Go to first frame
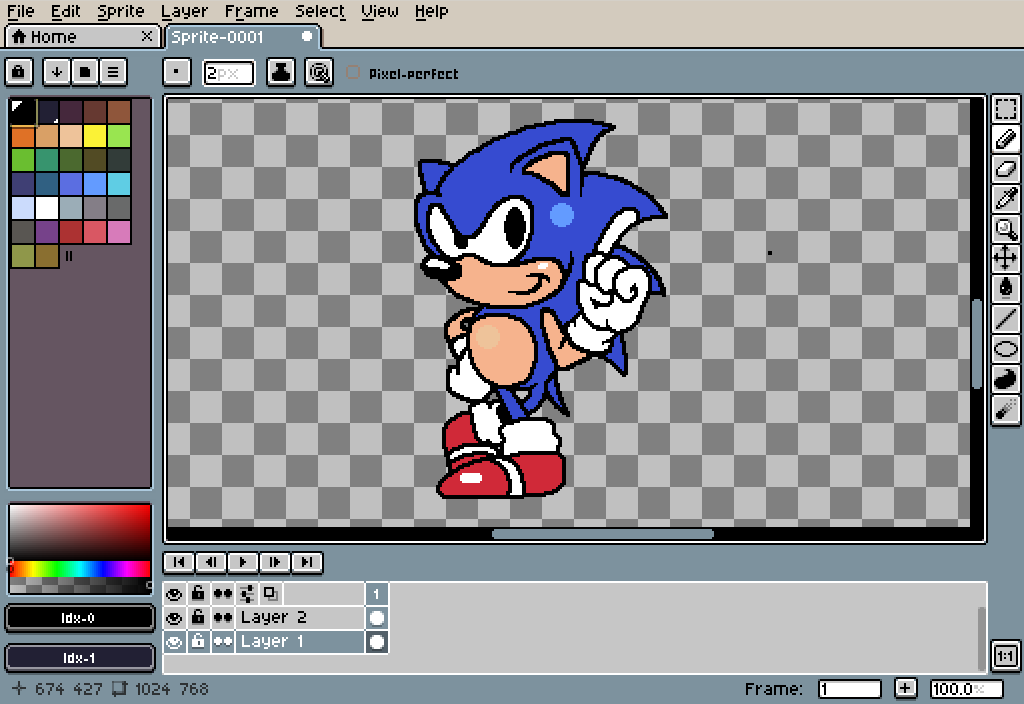This screenshot has height=704, width=1024. tap(179, 562)
